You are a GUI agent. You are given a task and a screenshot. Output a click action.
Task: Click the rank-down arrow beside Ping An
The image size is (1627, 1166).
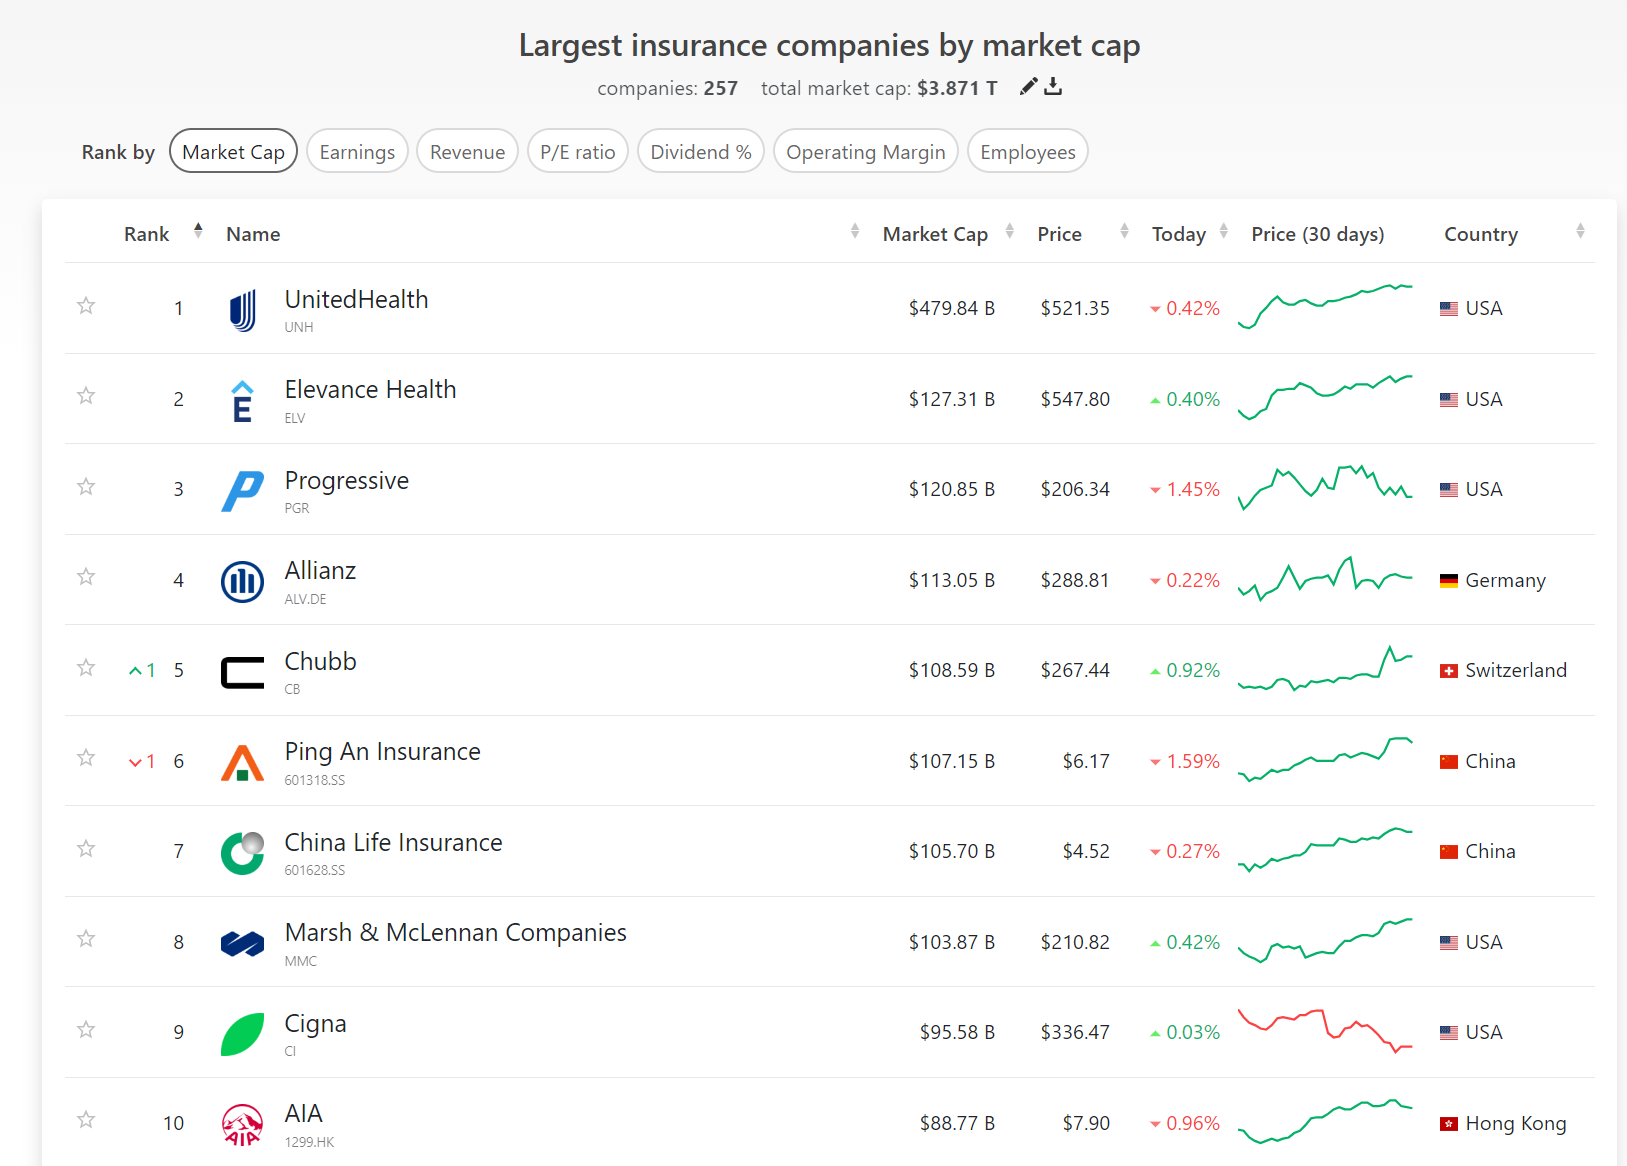(135, 762)
